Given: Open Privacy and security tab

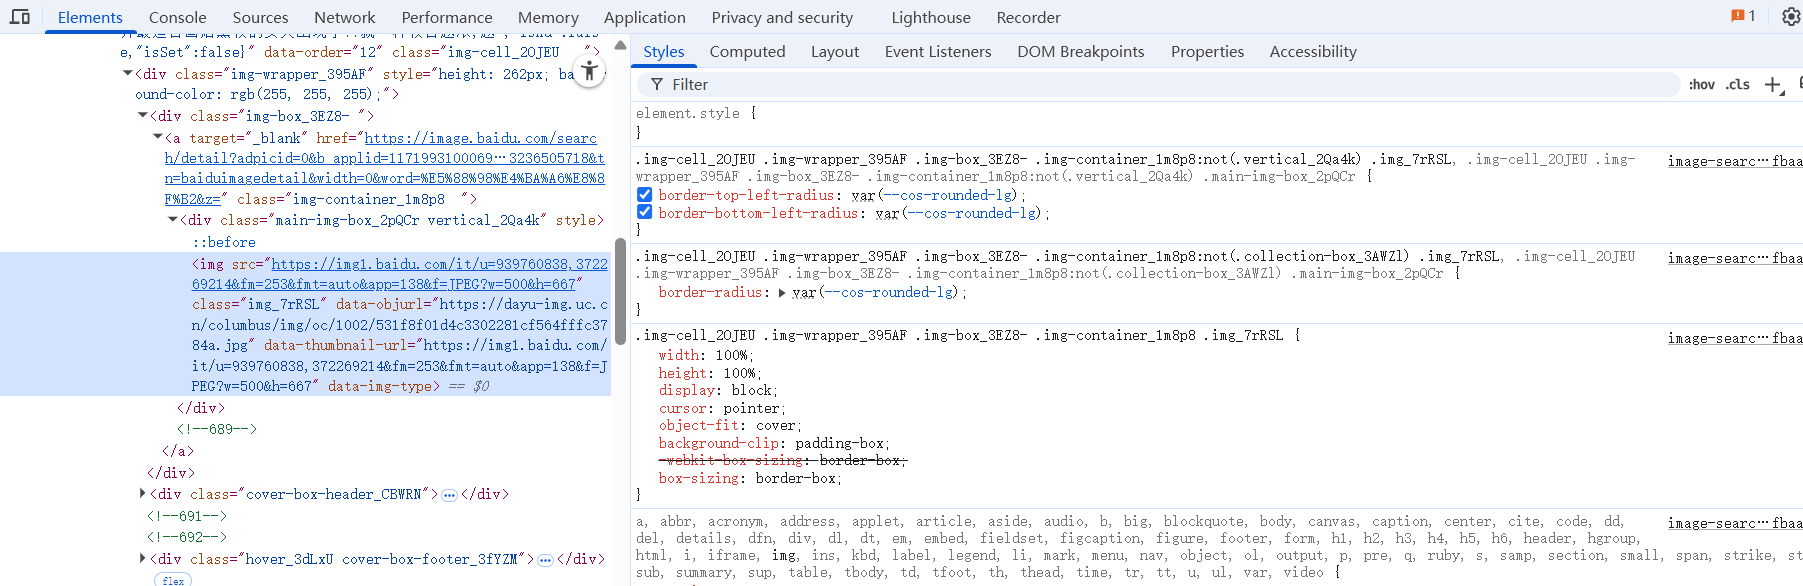Looking at the screenshot, I should (782, 17).
